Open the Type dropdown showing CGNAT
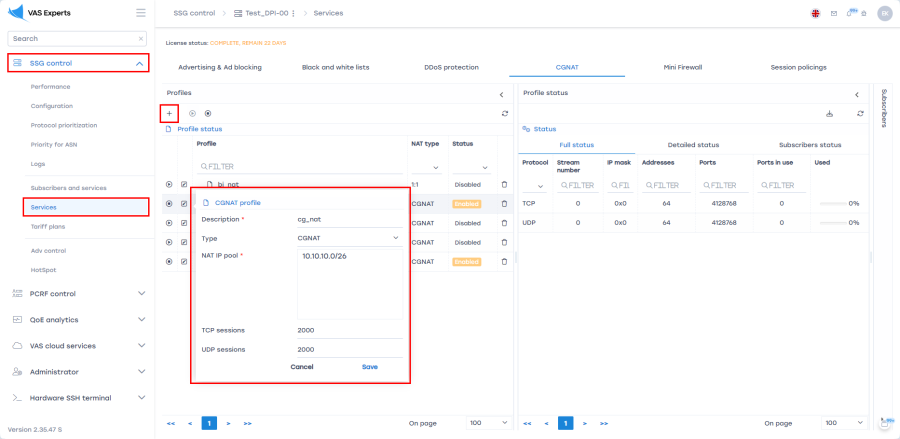 pos(349,239)
